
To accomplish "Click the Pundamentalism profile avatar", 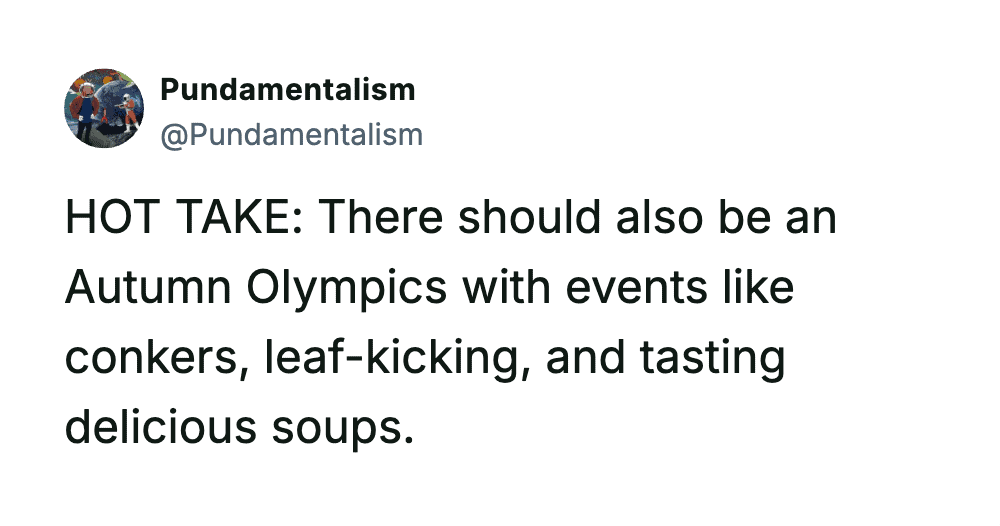I will (104, 109).
